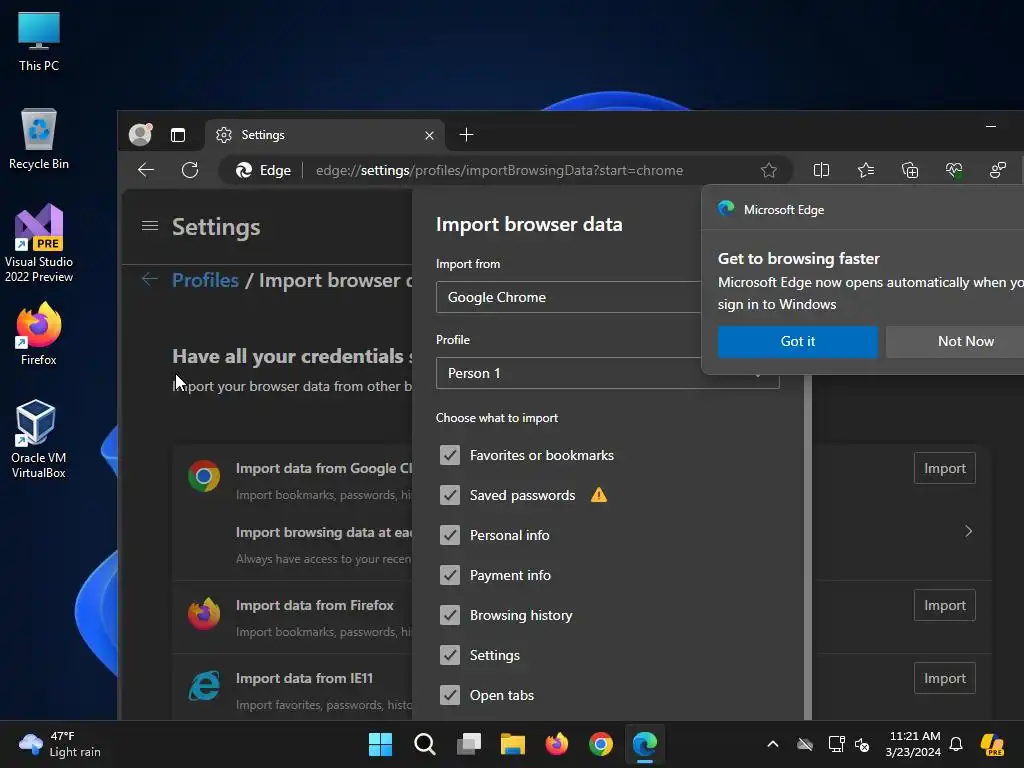Uncheck Saved passwords
The image size is (1024, 768).
coord(450,495)
